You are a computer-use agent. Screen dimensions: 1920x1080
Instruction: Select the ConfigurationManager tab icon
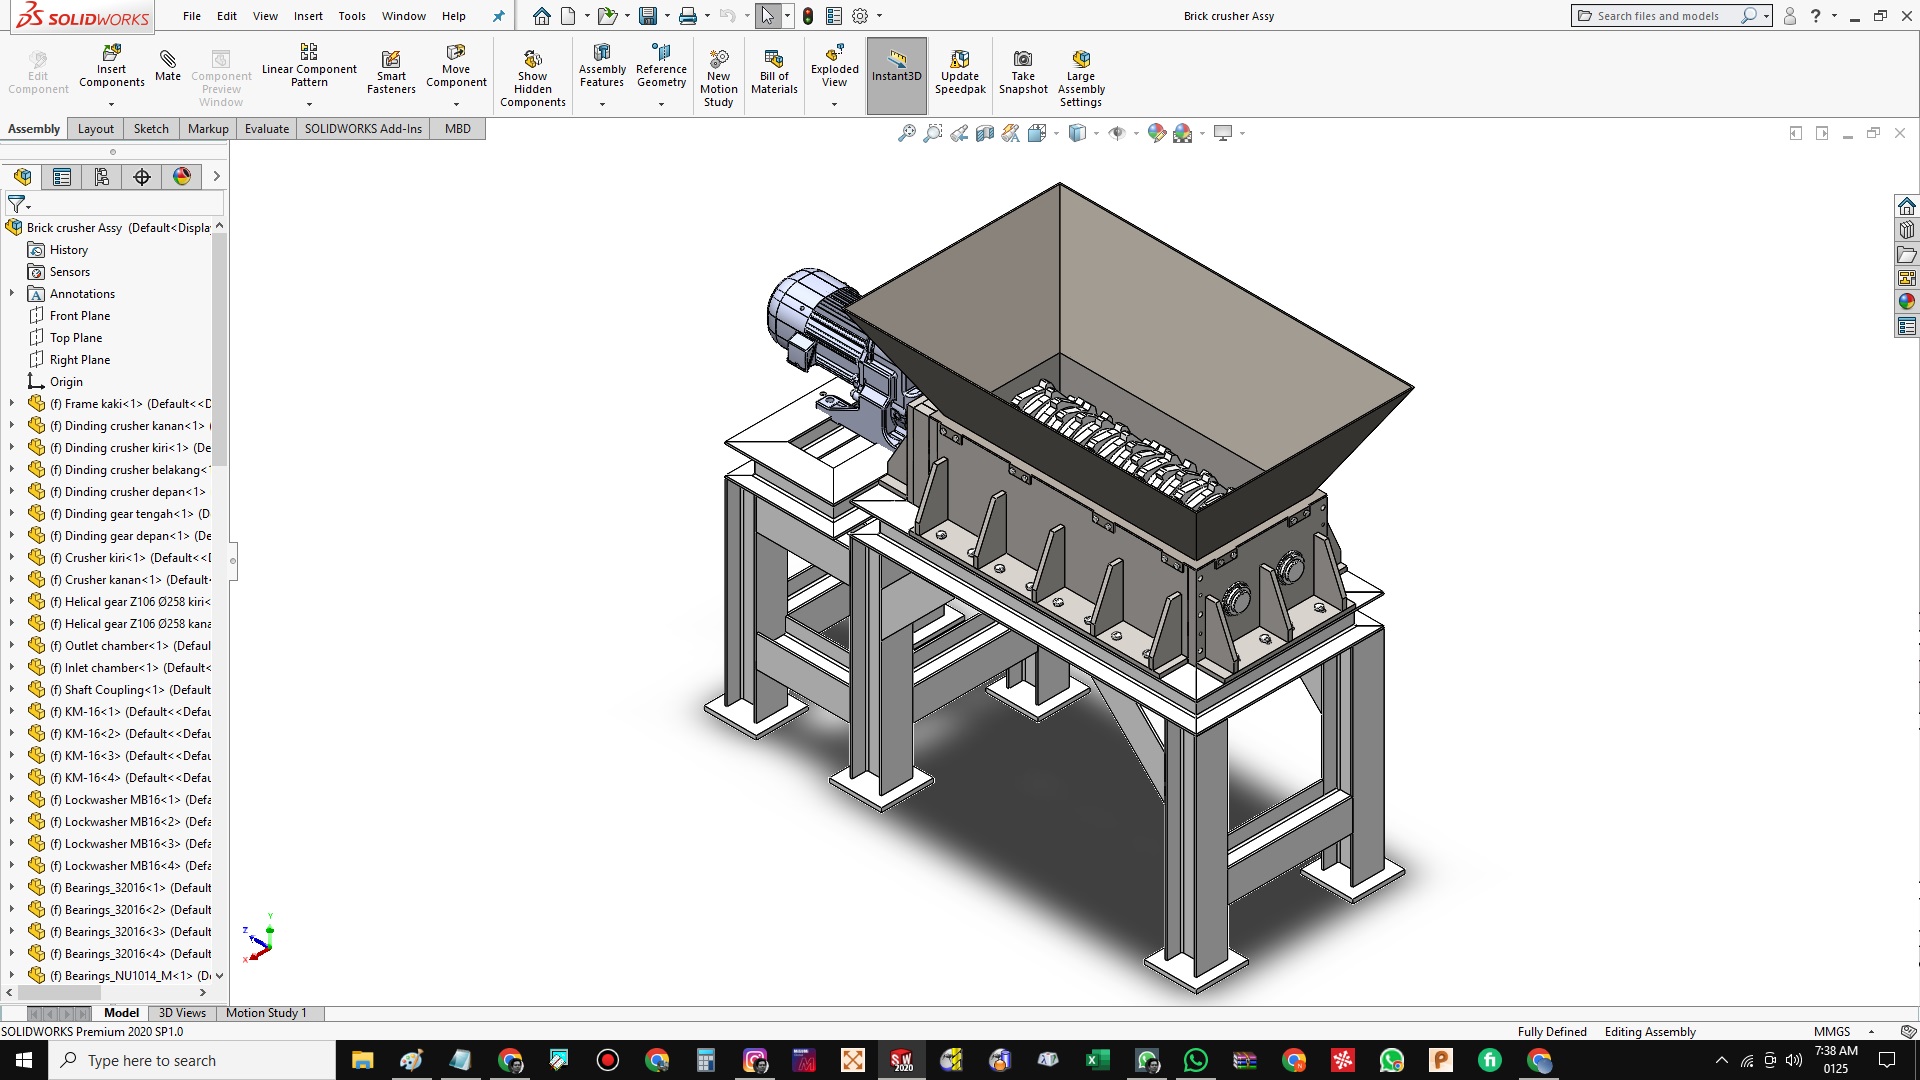tap(102, 177)
